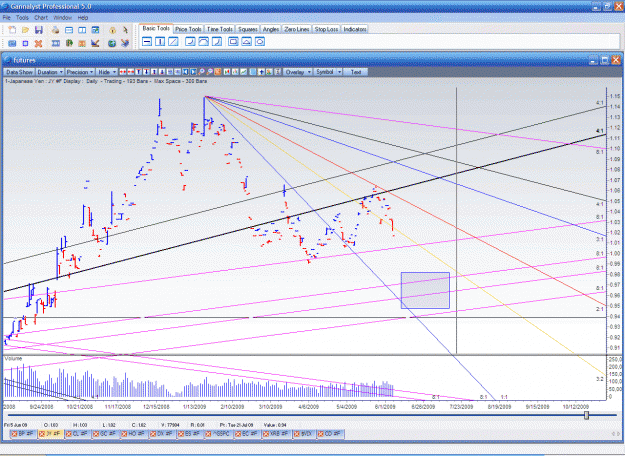Switch to the BP #F chart tab
This screenshot has height=456, width=625.
(x=23, y=434)
